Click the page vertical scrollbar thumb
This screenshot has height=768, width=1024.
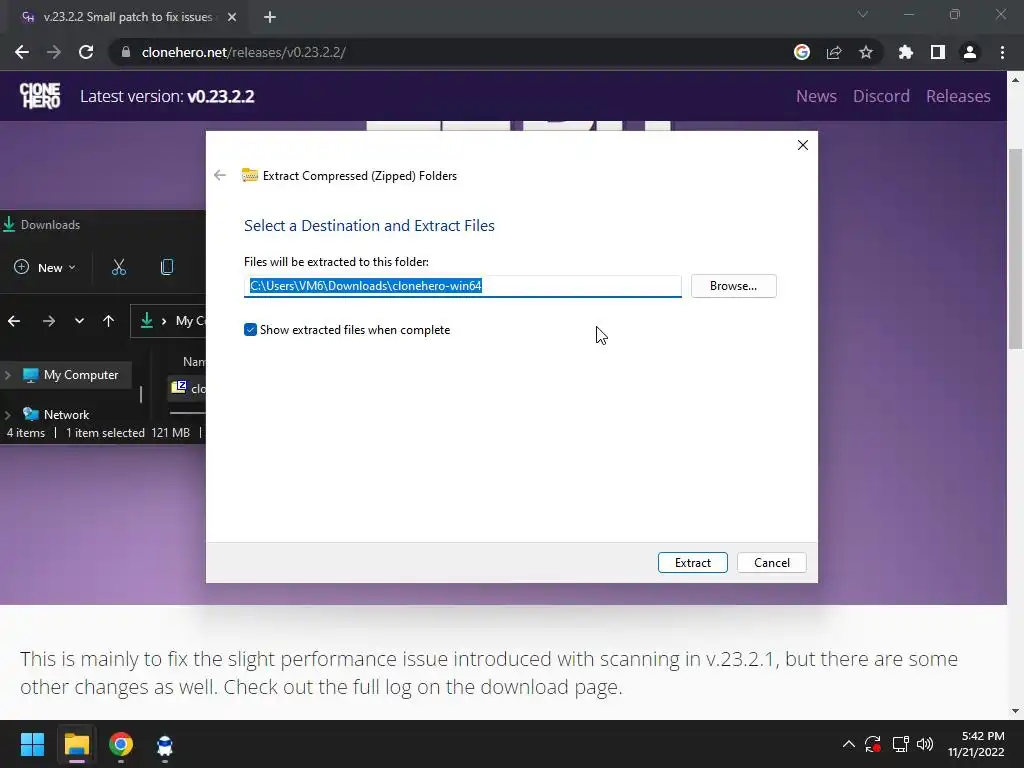pos(1015,248)
